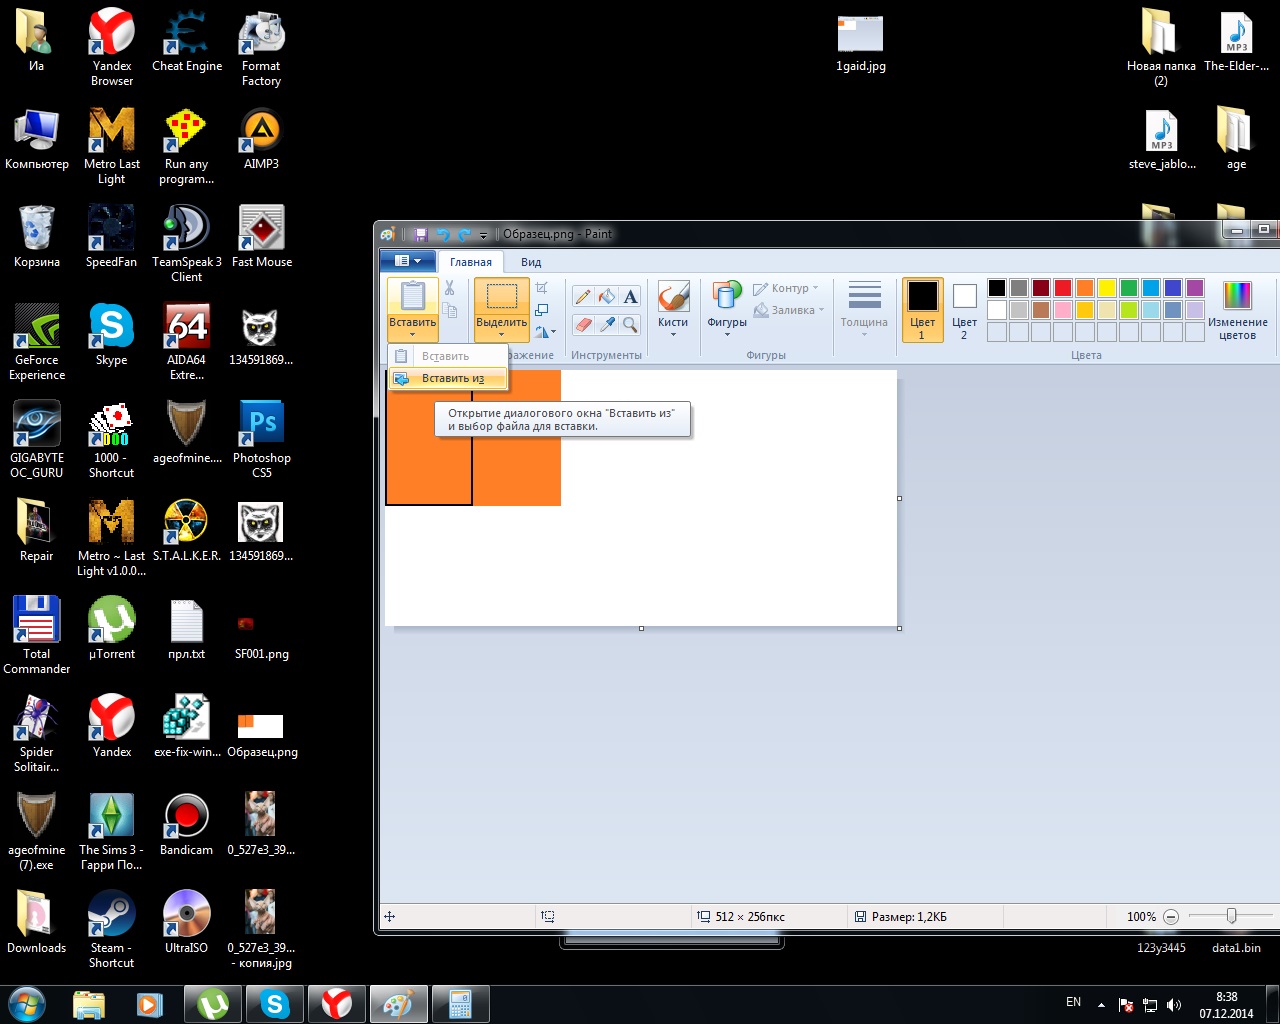Open Yandex browser from the taskbar

[x=336, y=1003]
